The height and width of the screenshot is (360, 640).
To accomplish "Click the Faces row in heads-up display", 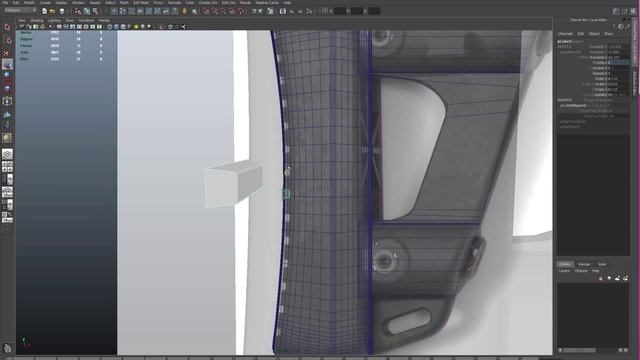I will 61,46.
